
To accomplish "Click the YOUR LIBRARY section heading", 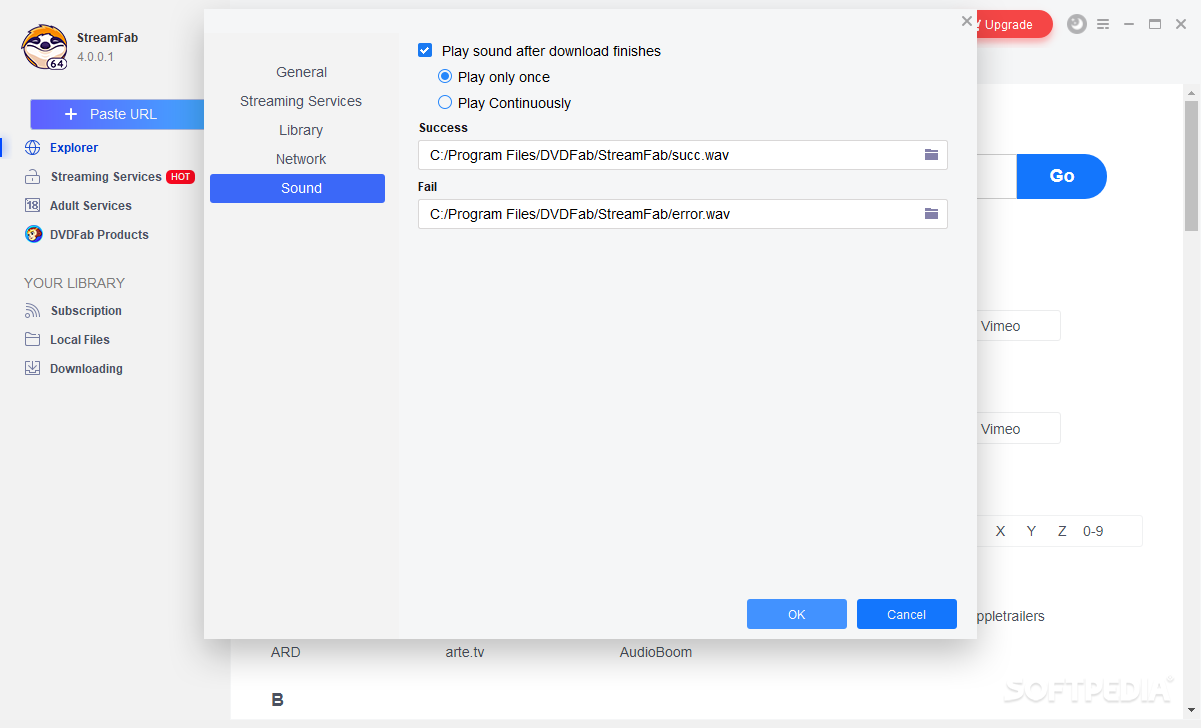I will point(75,283).
